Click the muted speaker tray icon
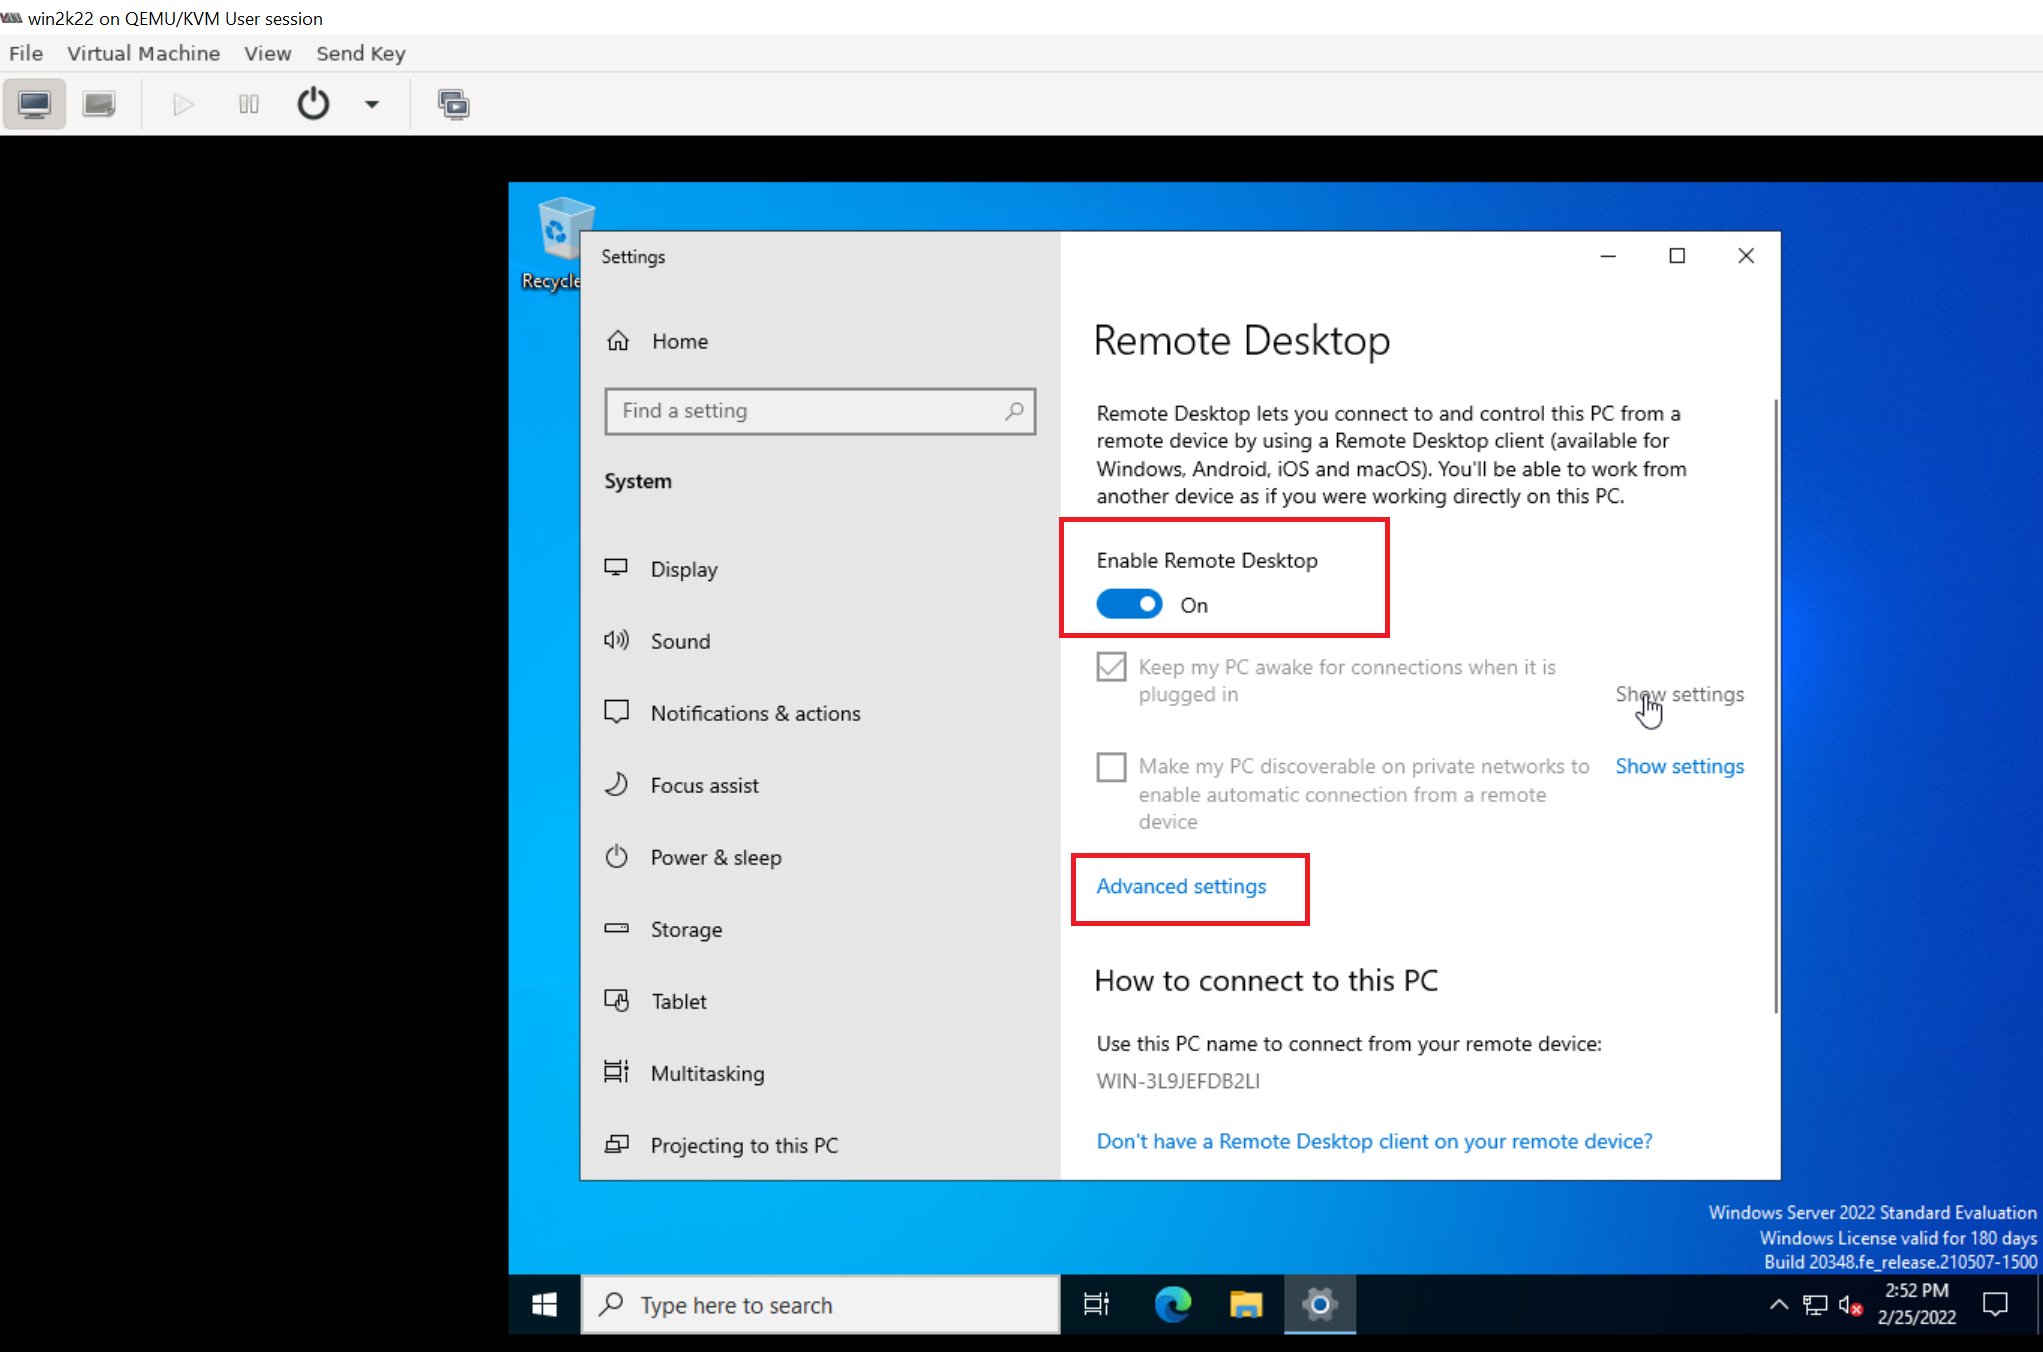 pos(1850,1304)
